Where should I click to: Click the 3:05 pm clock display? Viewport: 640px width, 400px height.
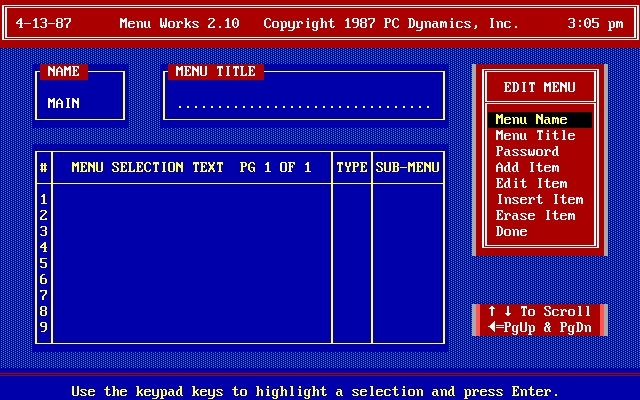594,22
